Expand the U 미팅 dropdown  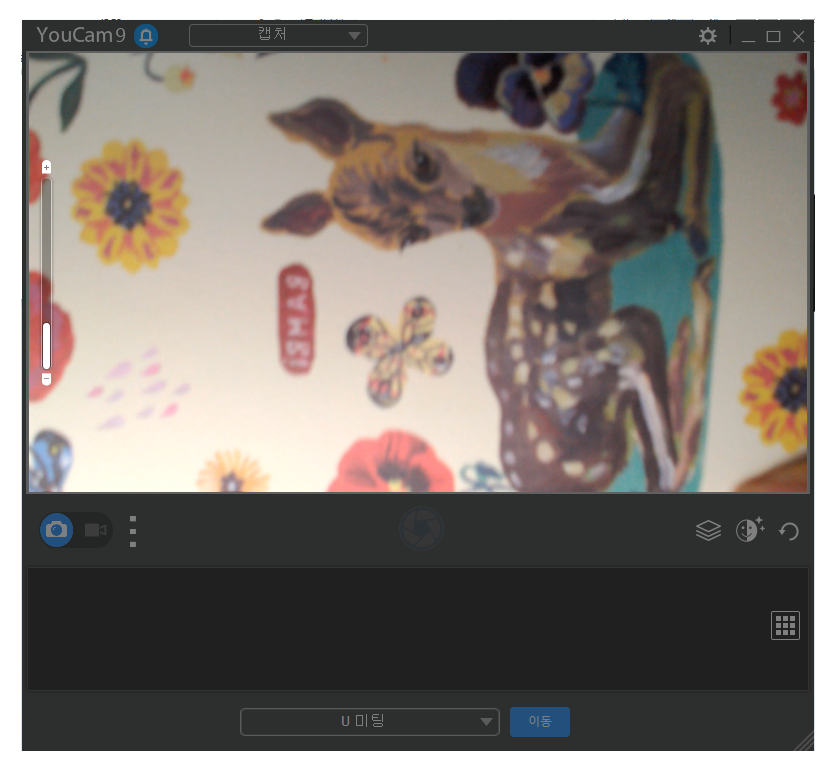(x=370, y=722)
